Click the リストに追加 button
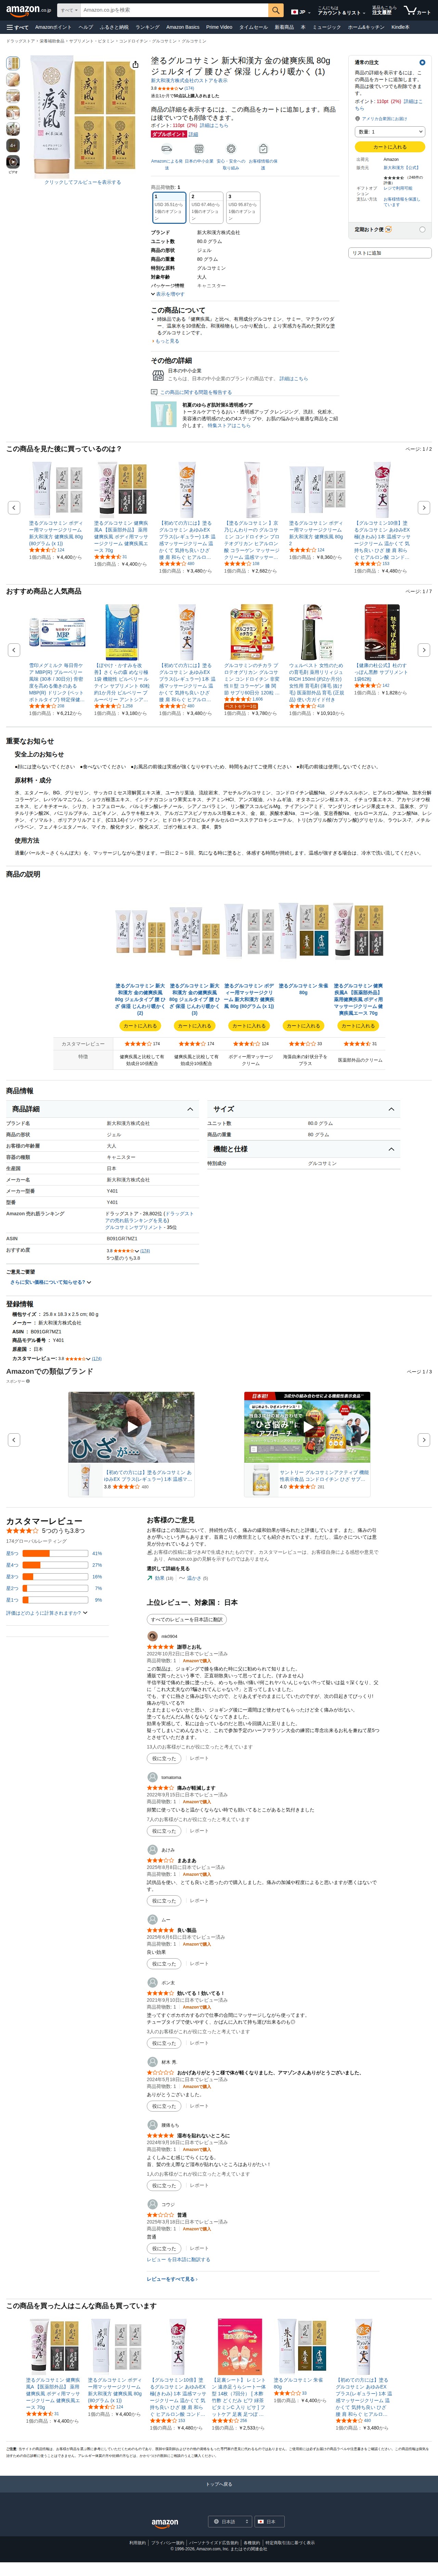The width and height of the screenshot is (438, 2576). pos(390,253)
